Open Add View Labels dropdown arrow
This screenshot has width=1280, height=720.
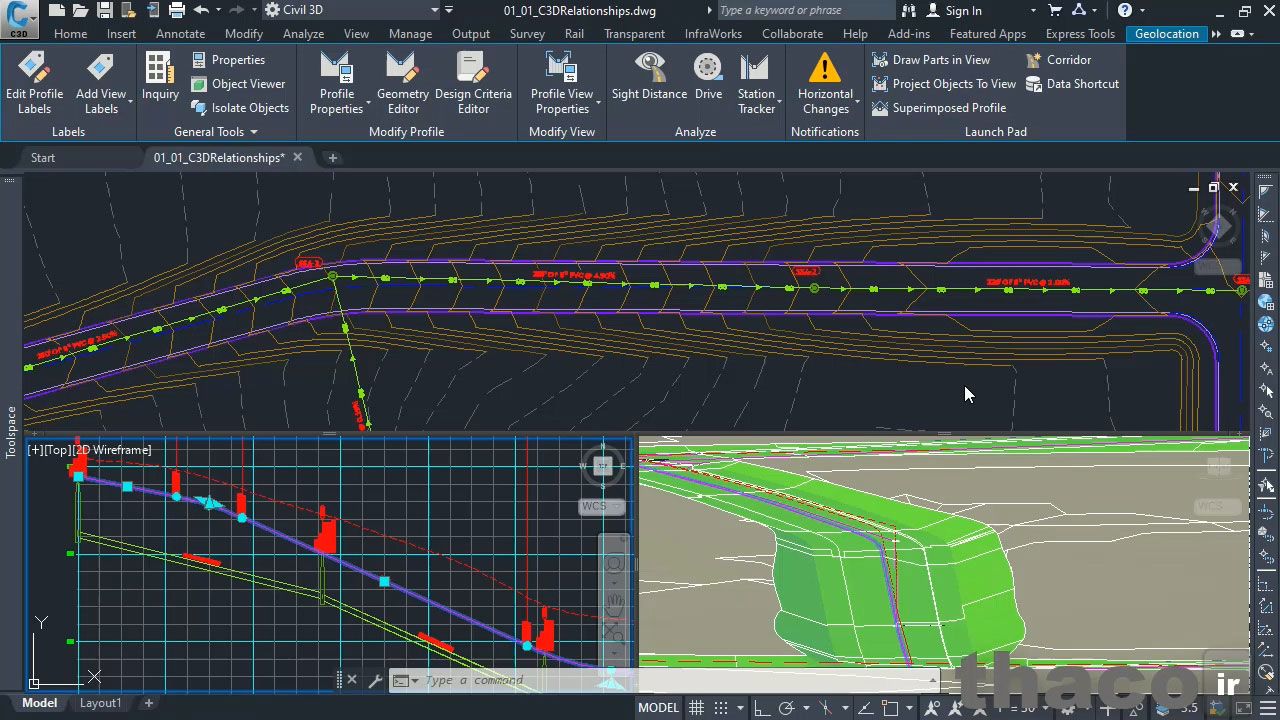coord(130,102)
